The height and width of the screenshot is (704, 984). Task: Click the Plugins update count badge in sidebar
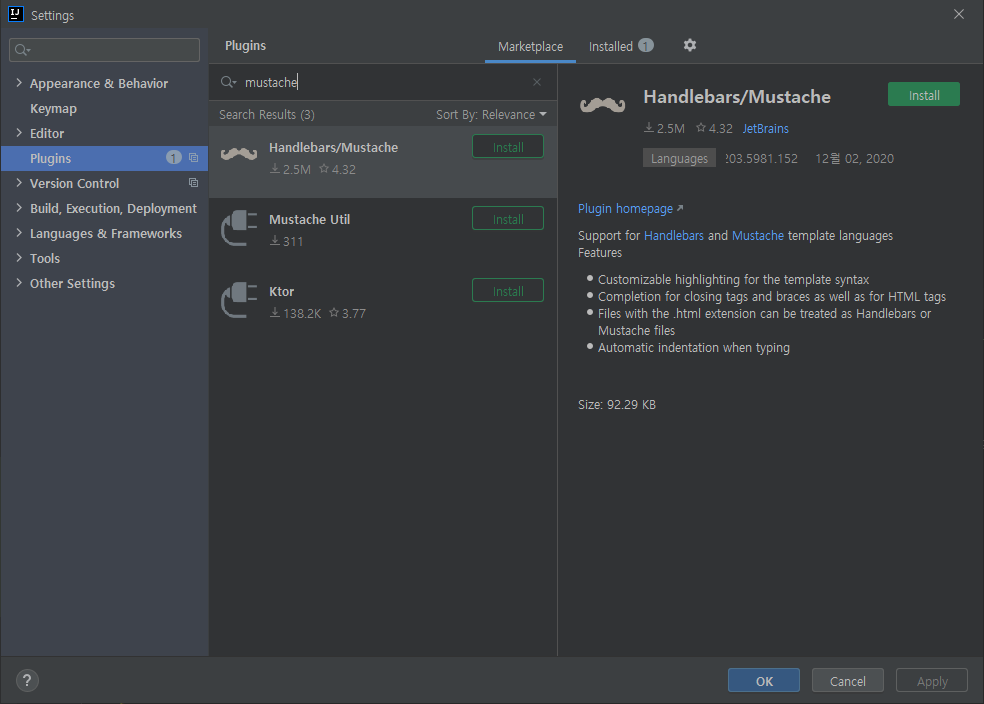coord(174,157)
